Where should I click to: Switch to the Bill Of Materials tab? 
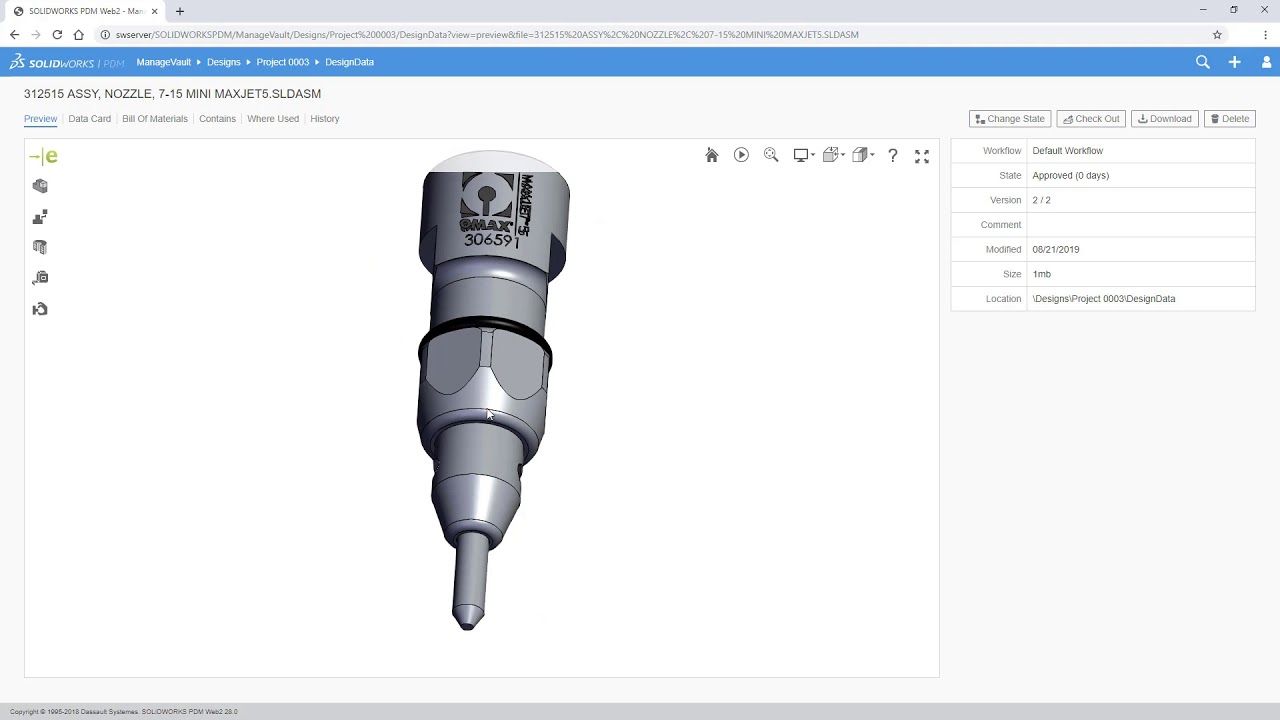(x=155, y=119)
